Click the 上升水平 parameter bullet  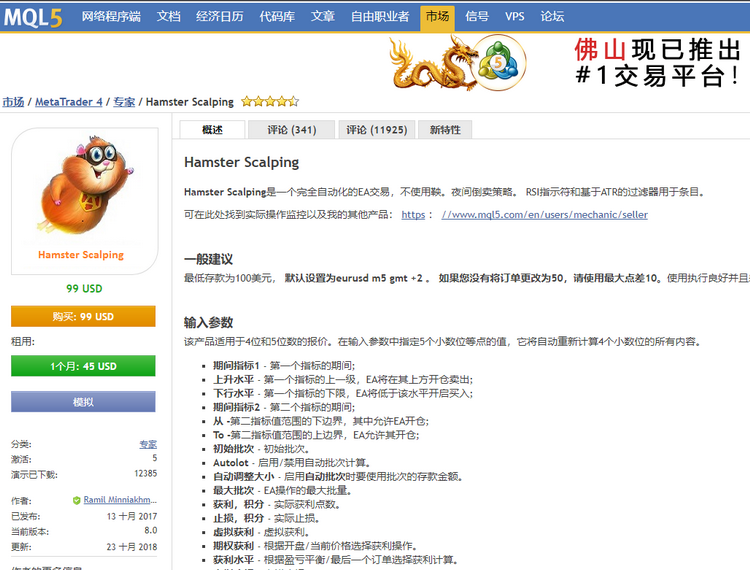[343, 380]
